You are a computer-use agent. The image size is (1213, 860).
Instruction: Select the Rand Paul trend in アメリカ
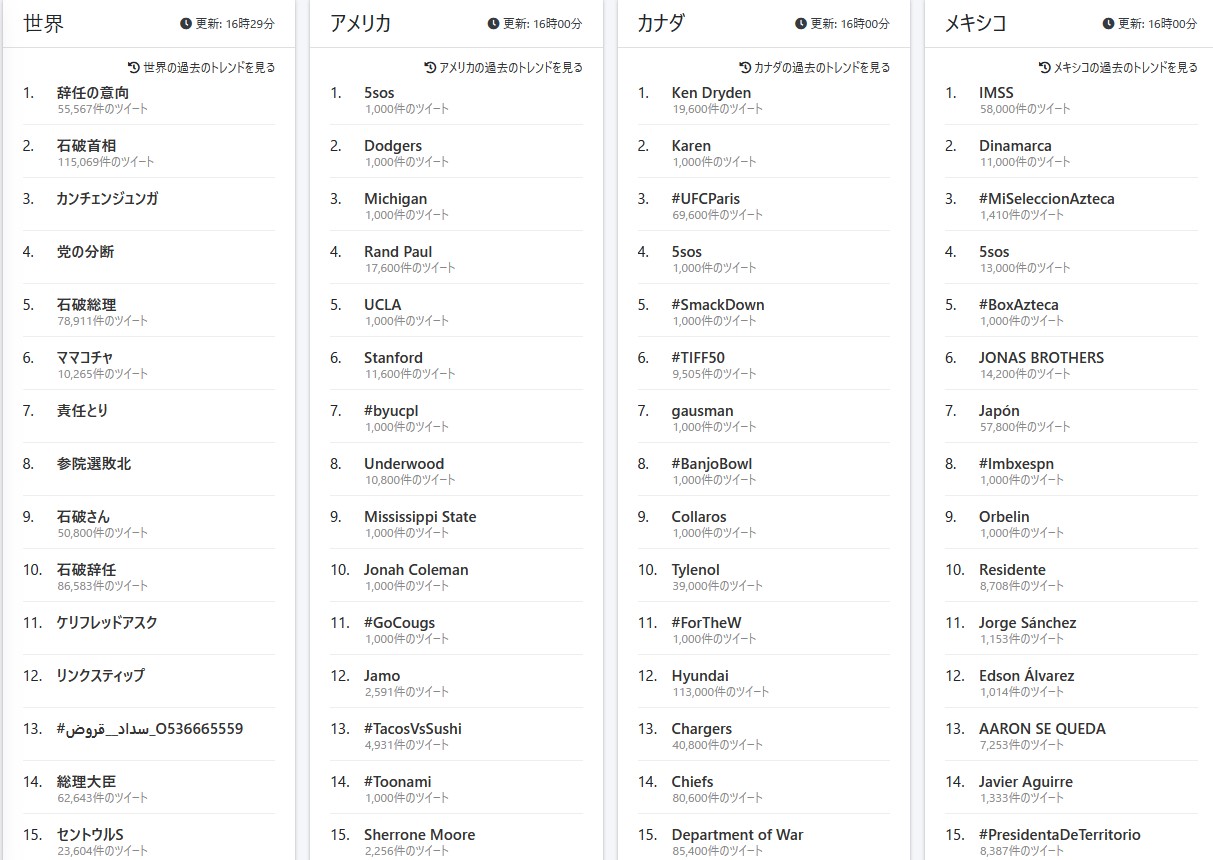[398, 251]
